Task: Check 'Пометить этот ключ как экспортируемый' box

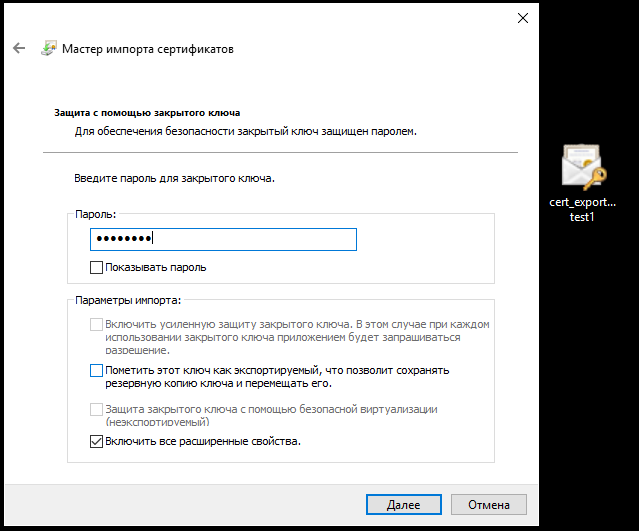Action: pos(97,371)
